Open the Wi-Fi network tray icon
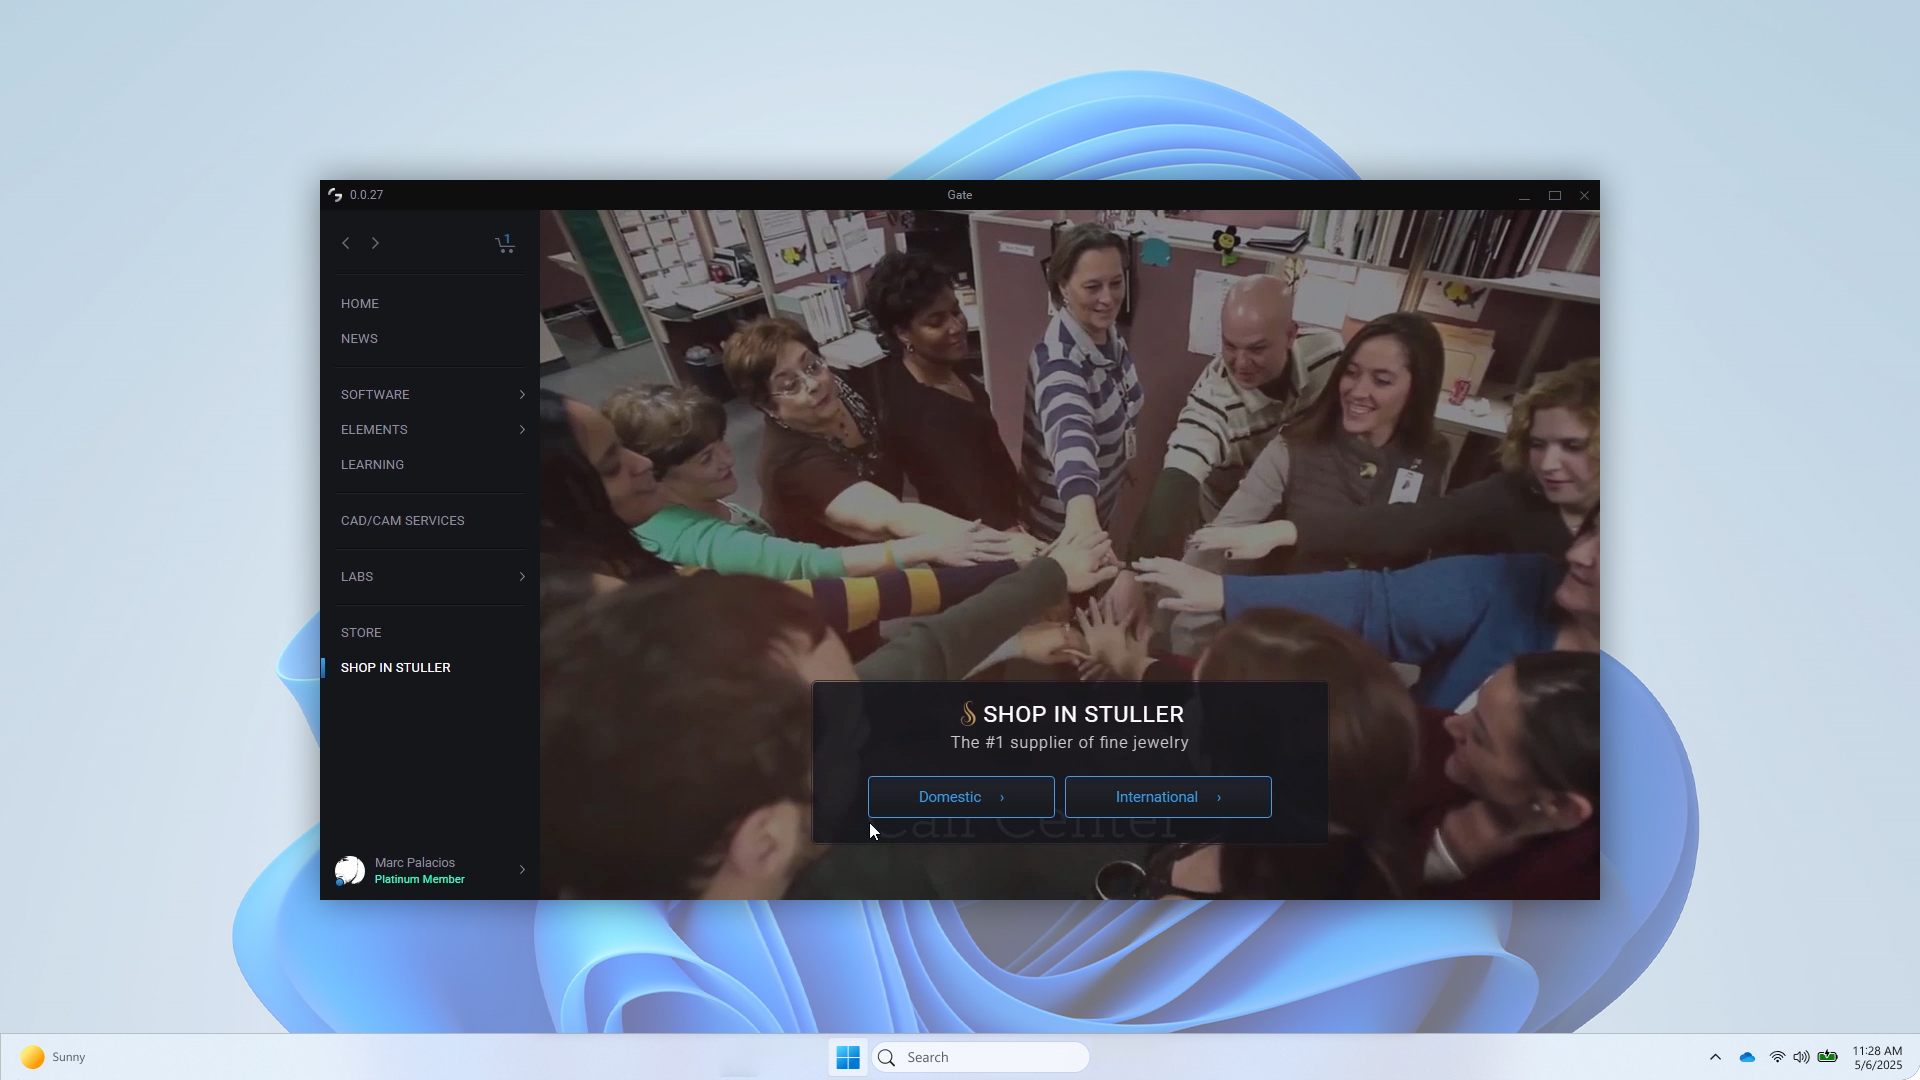Screen dimensions: 1920x1080 point(1777,1057)
